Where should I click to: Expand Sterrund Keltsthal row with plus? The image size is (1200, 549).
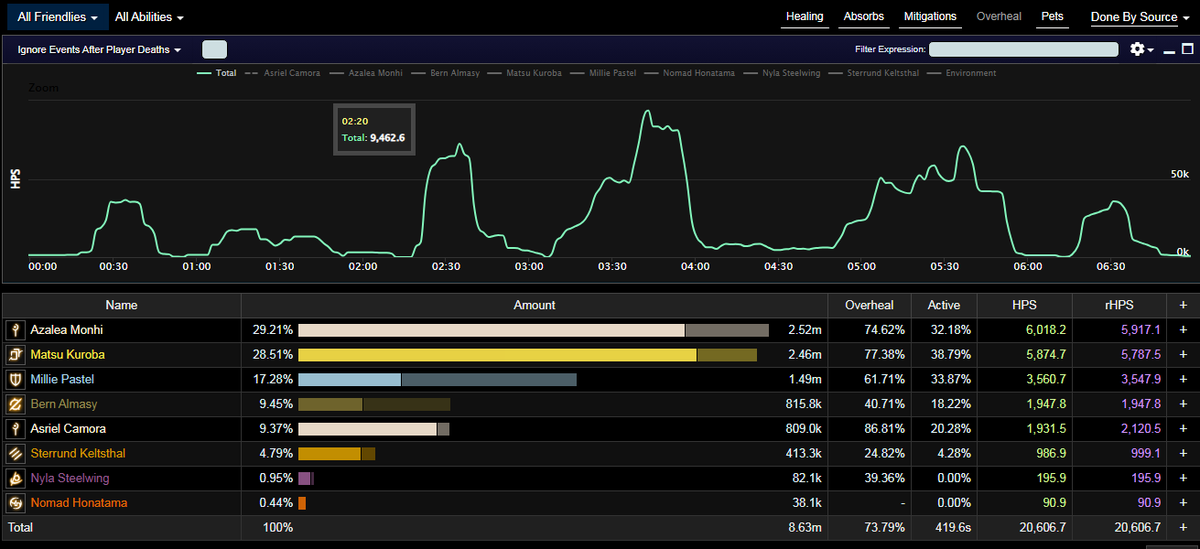pyautogui.click(x=1184, y=453)
